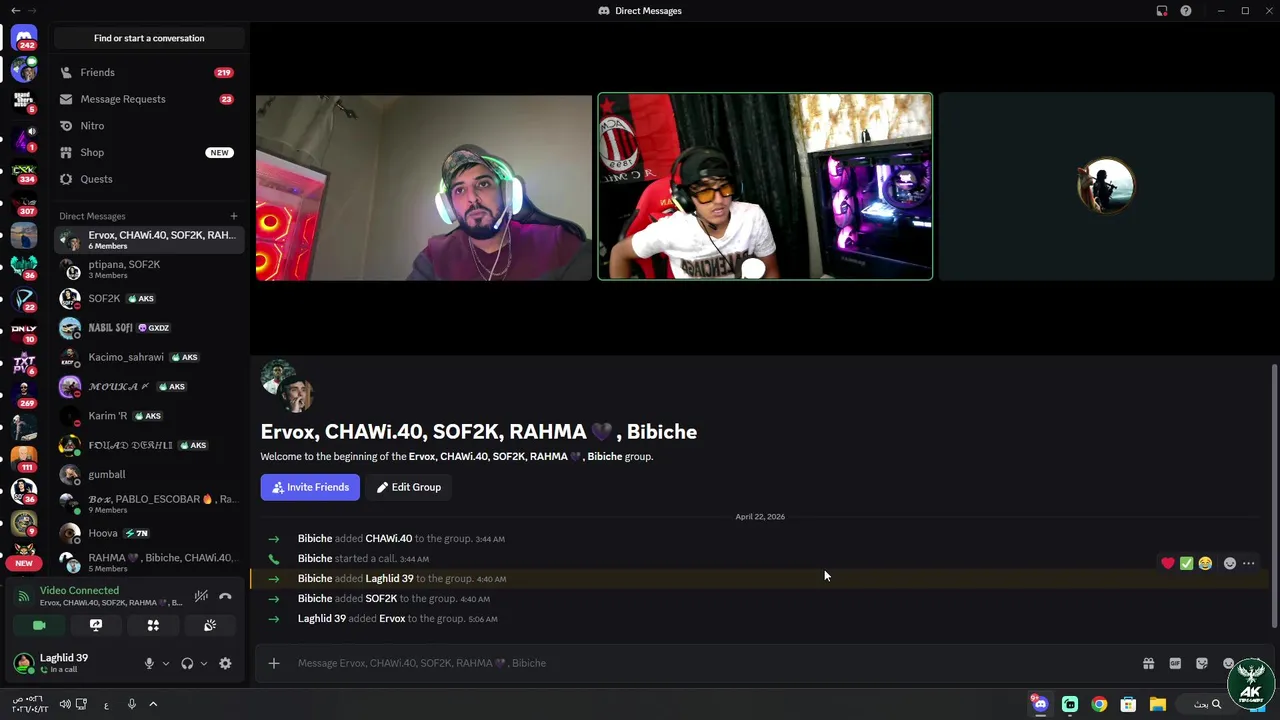
Task: Open Chrome from Windows taskbar
Action: coord(1099,704)
